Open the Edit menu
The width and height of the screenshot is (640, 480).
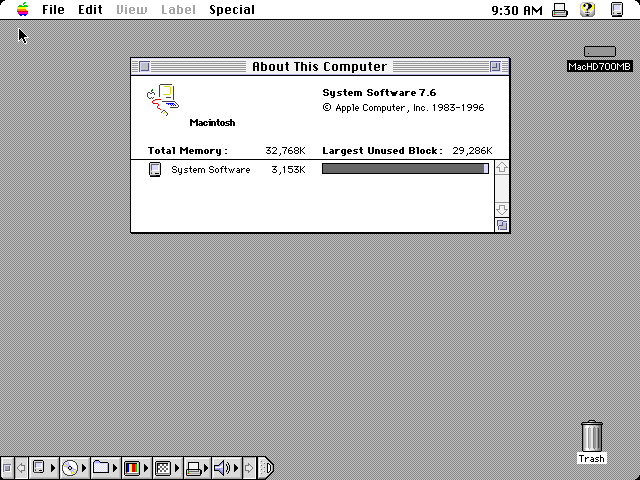tap(90, 10)
